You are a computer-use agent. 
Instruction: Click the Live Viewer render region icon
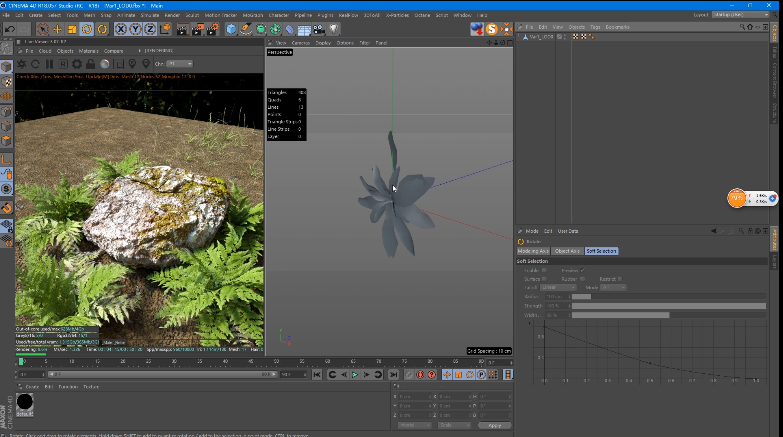119,64
